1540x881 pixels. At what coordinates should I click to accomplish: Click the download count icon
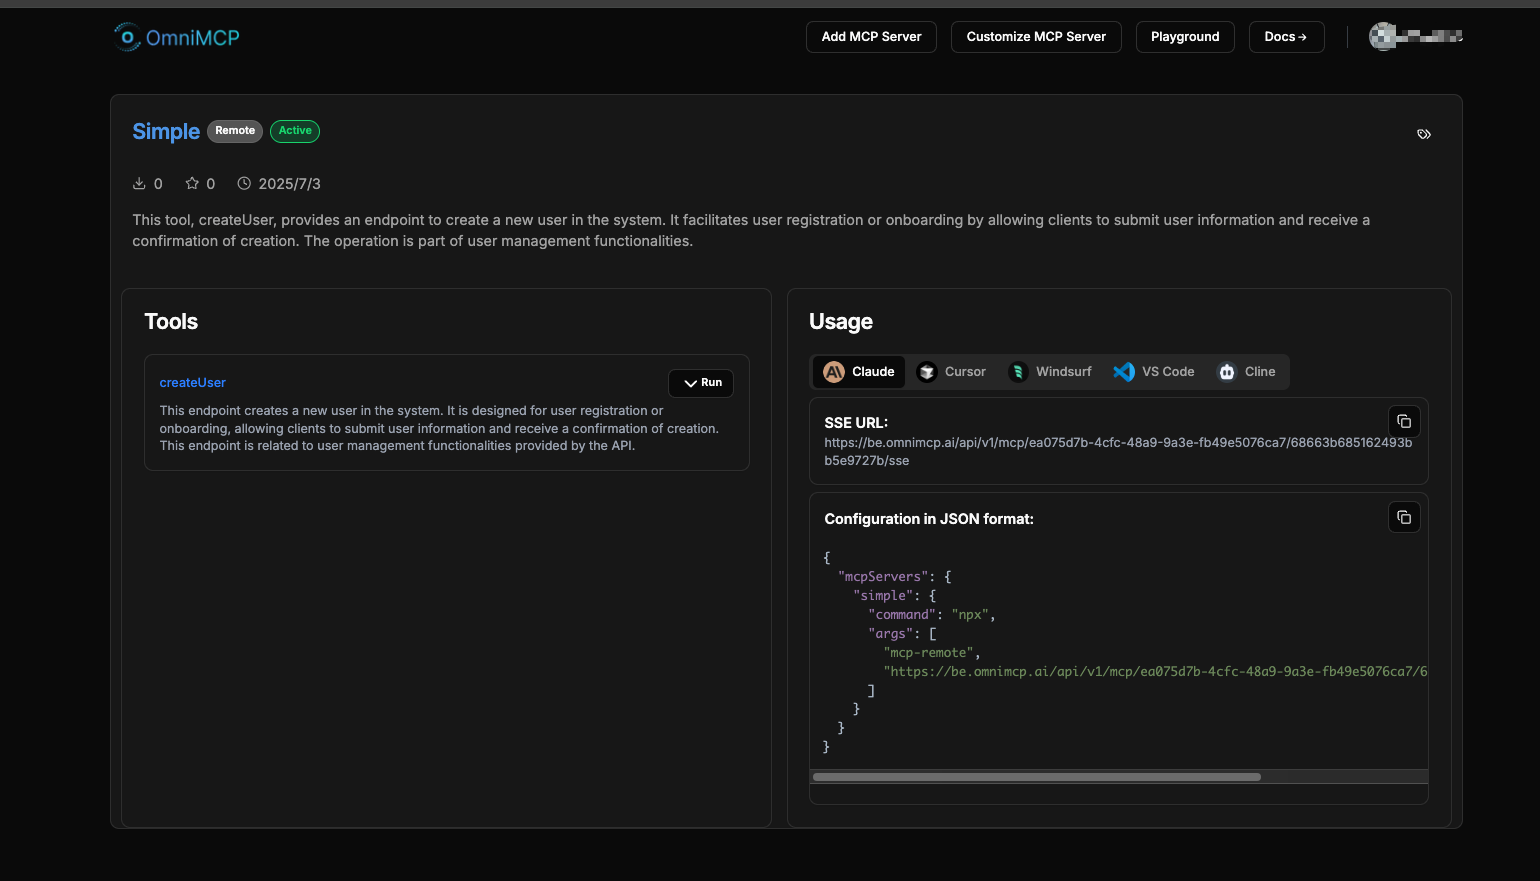[x=139, y=184]
